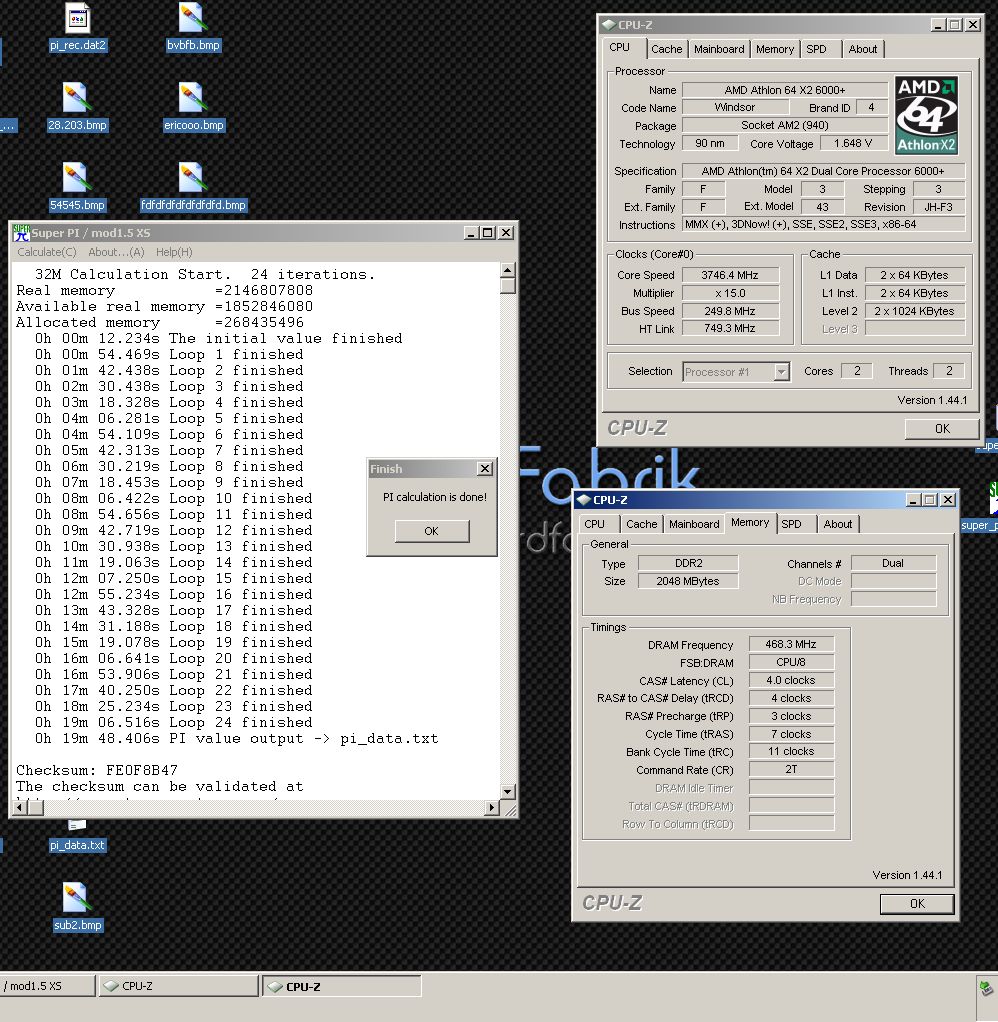Click the Core Voltage 1.648 V field
Viewport: 998px width, 1022px height.
(853, 143)
